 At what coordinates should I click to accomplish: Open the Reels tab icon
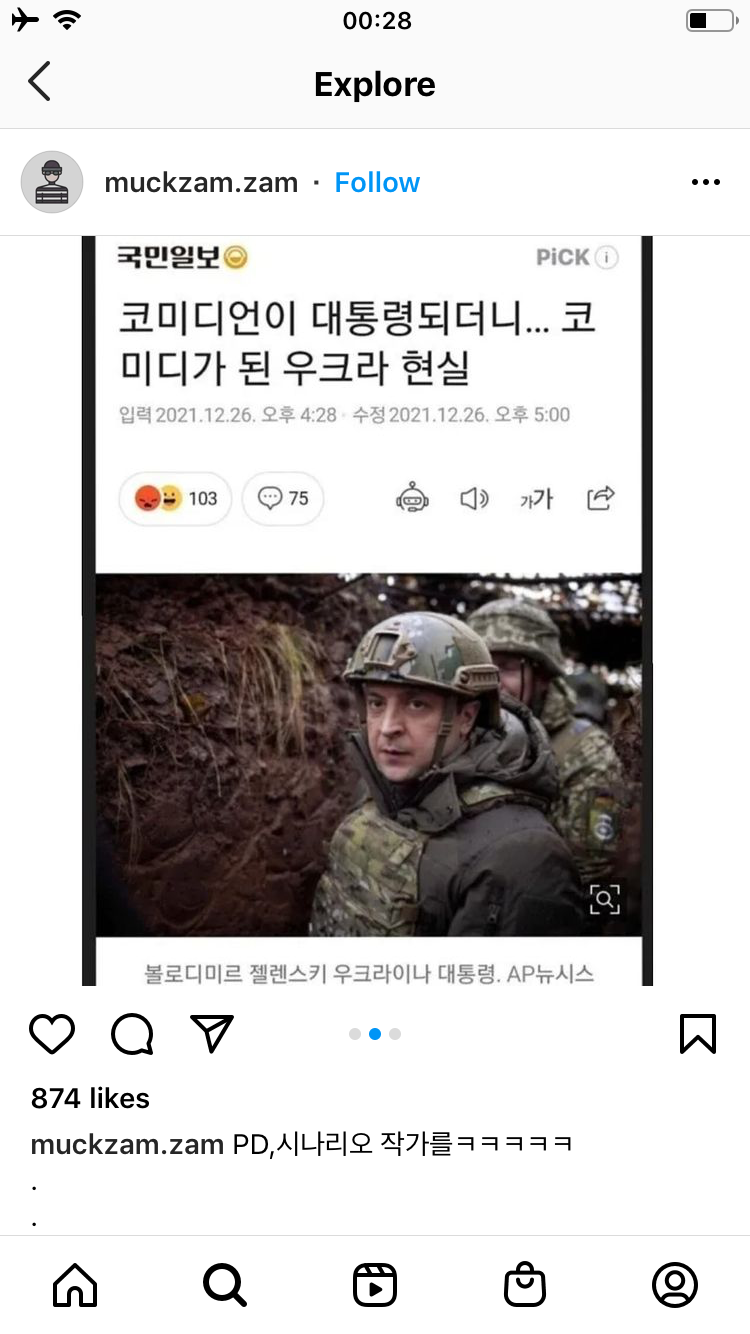(x=375, y=1285)
